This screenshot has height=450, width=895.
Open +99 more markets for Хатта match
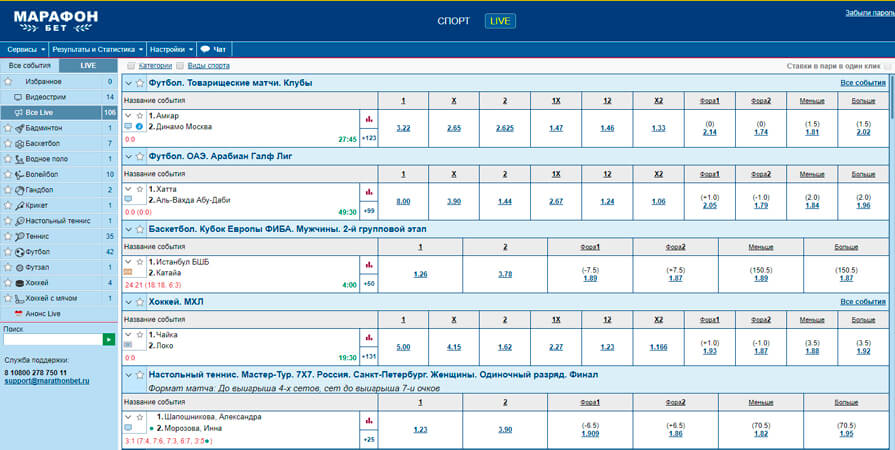point(369,211)
